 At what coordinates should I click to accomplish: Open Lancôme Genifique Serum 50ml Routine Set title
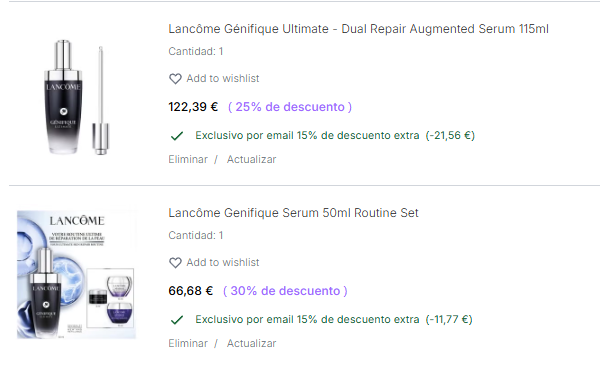pyautogui.click(x=293, y=213)
